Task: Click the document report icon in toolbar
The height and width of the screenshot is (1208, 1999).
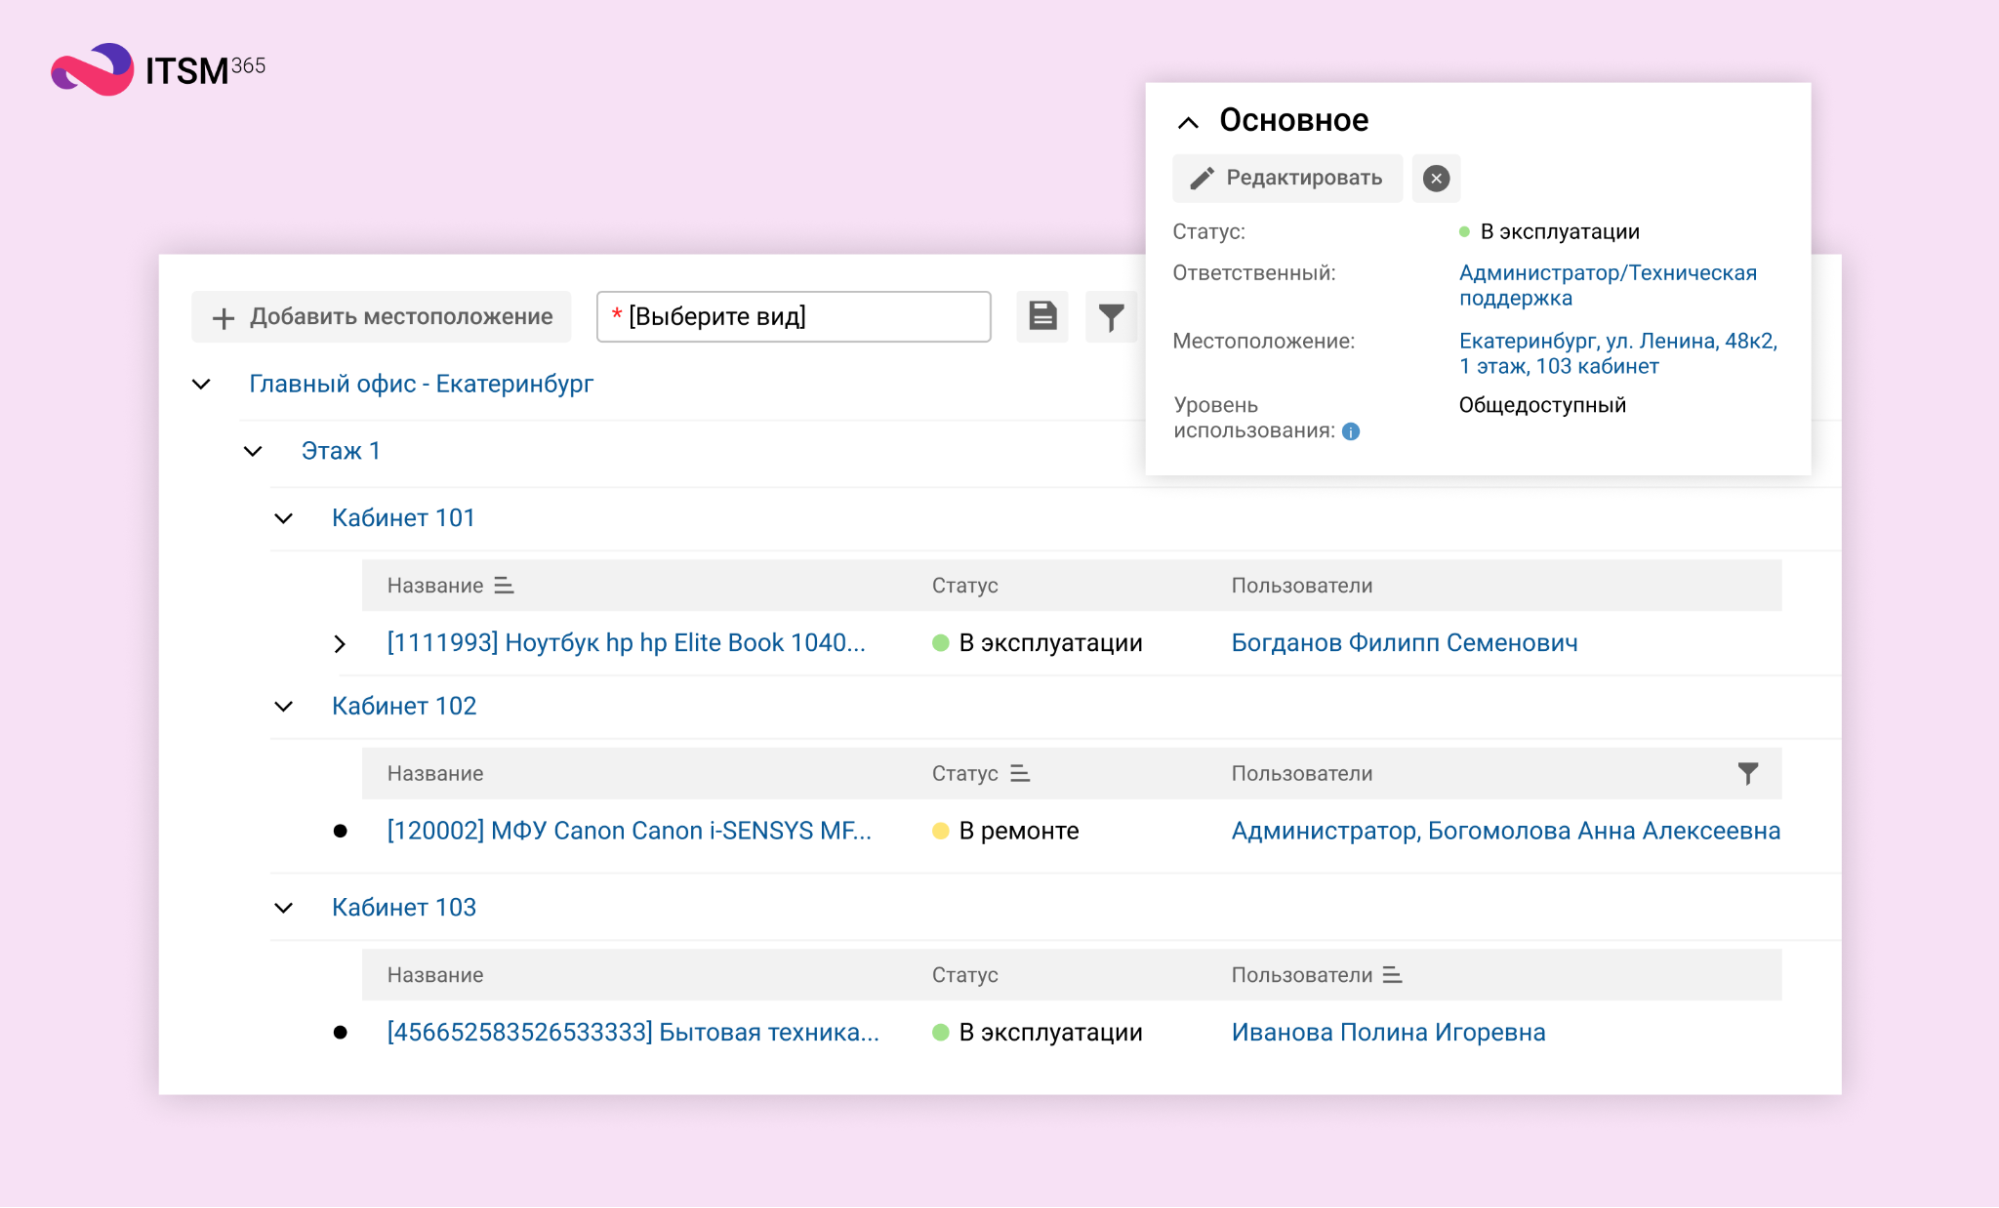Action: click(x=1042, y=316)
